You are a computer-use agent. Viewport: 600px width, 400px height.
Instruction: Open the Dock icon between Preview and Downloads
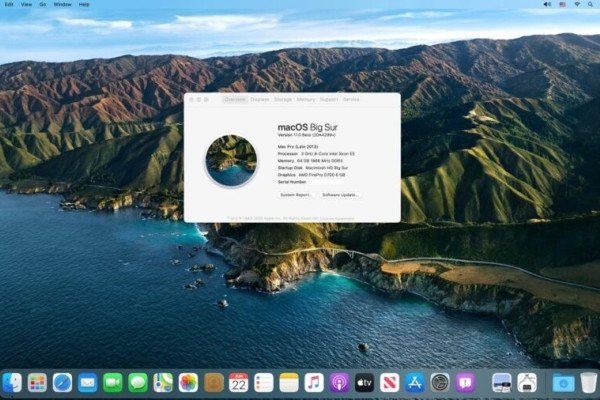tap(527, 383)
